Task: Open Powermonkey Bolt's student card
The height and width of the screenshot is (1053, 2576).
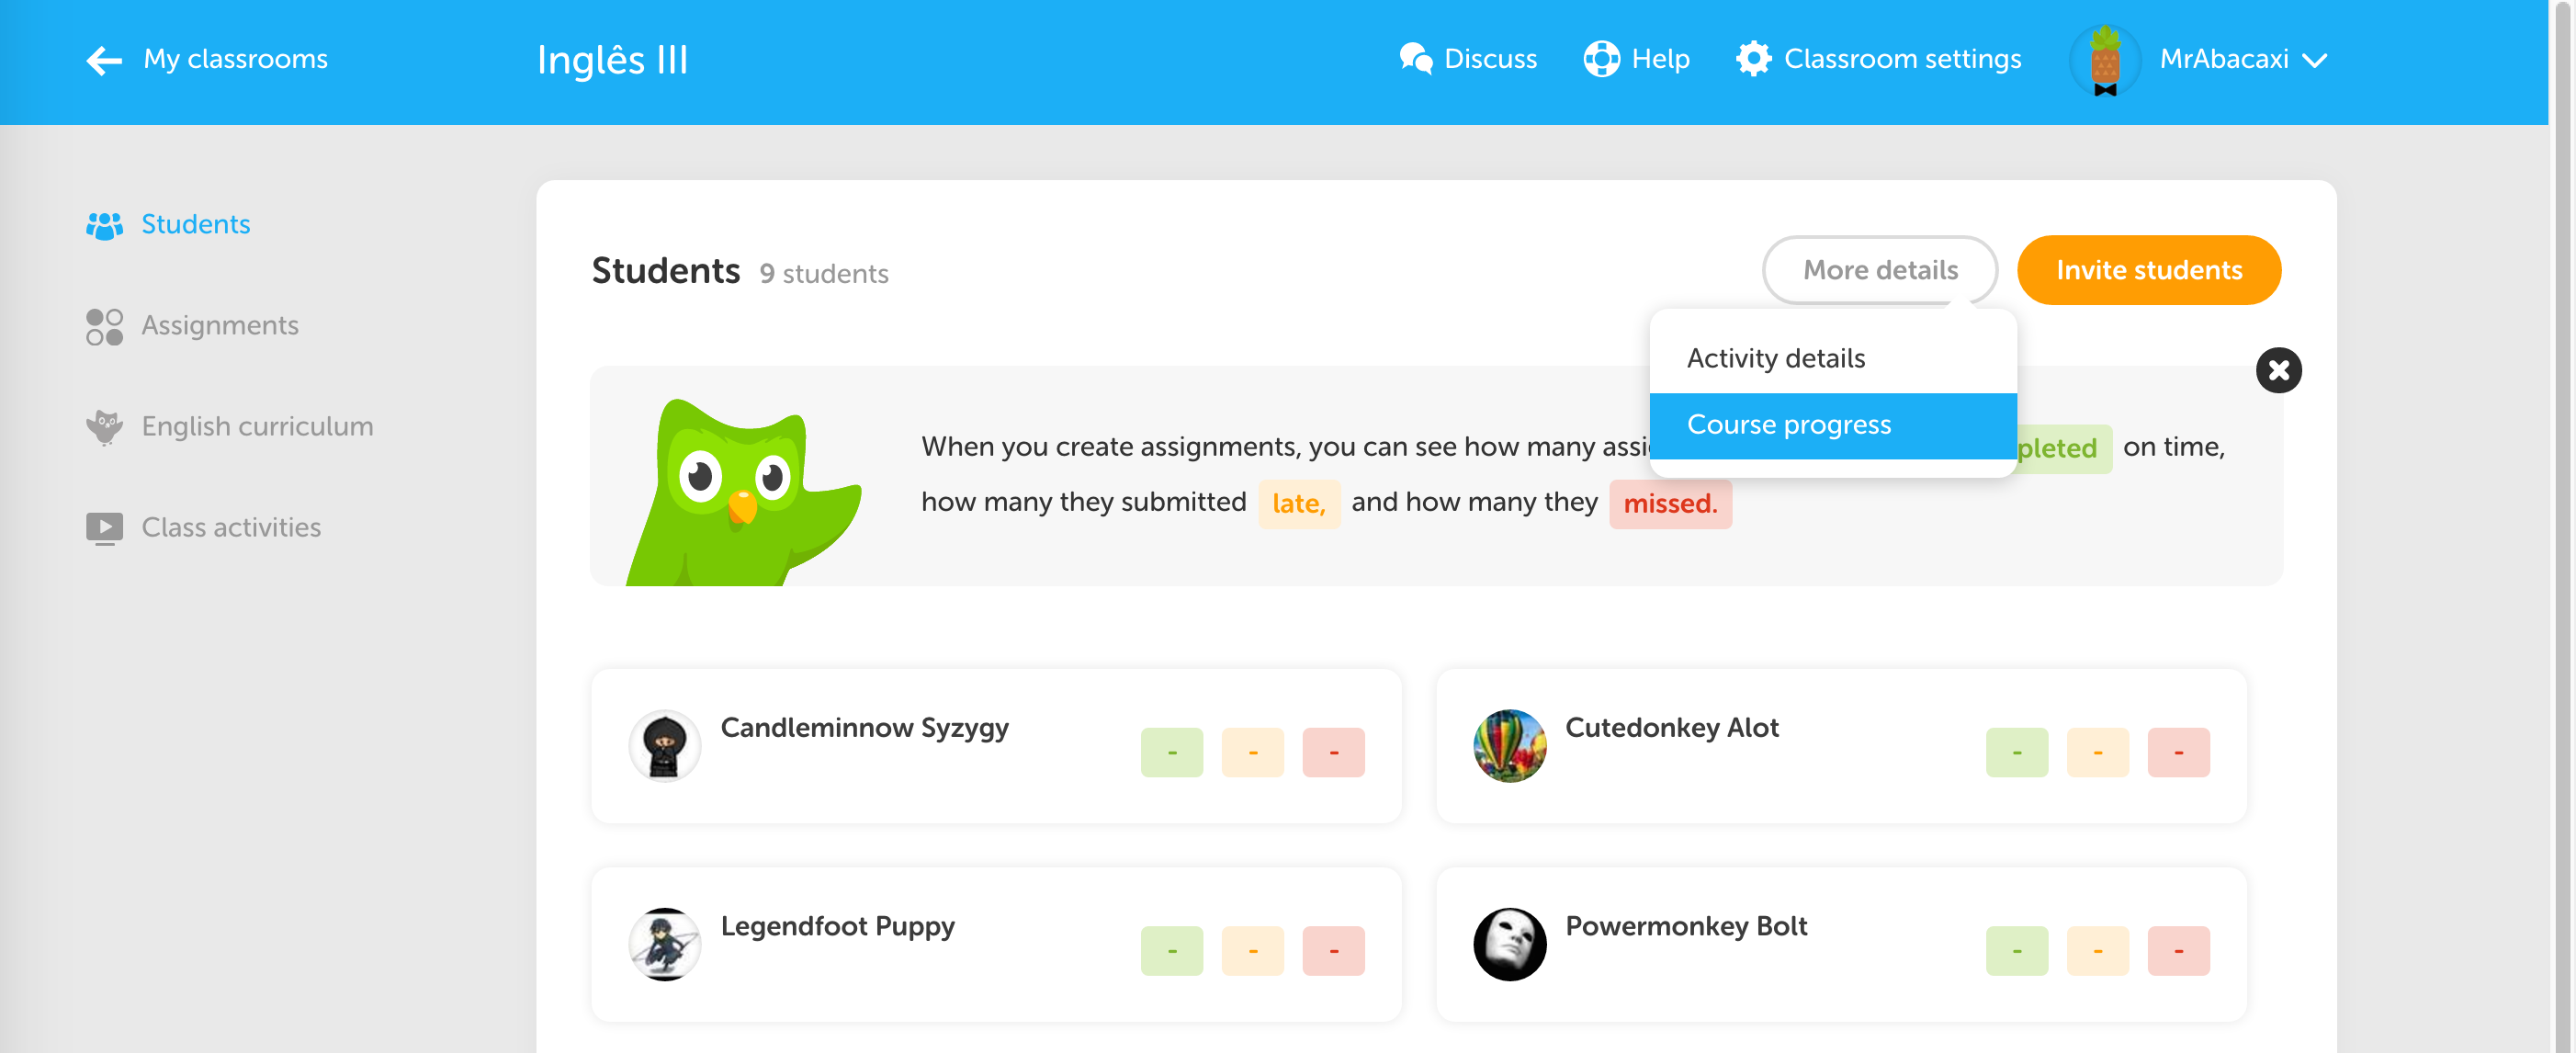Action: [1841, 944]
